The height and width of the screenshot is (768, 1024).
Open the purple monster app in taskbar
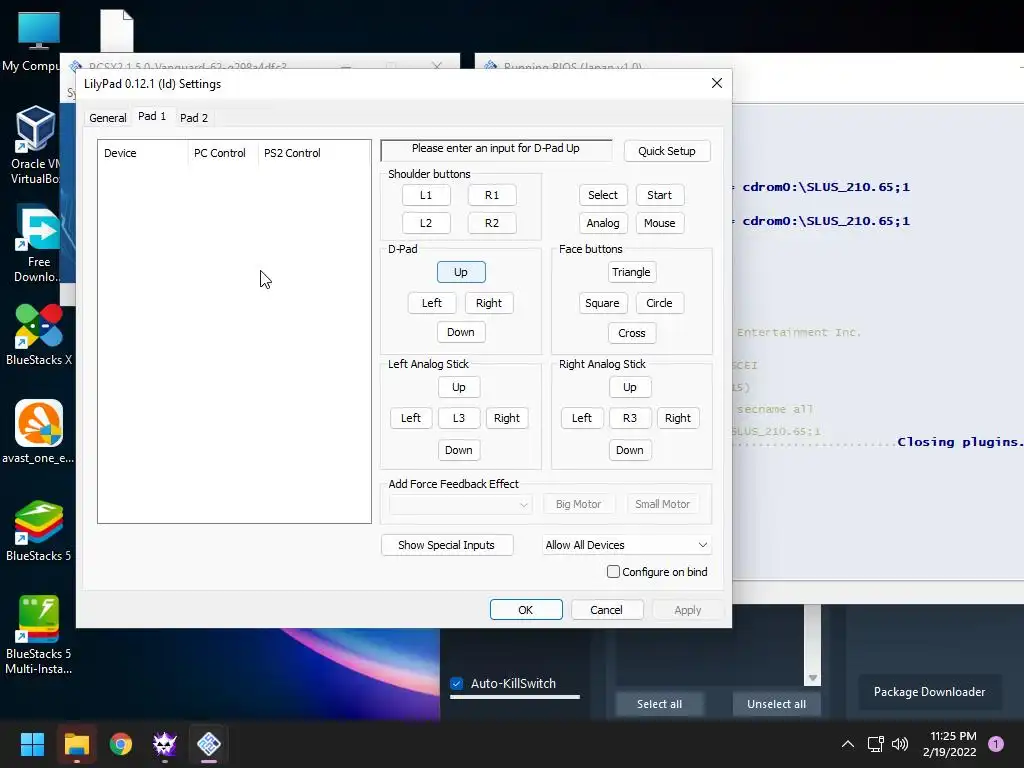[165, 744]
